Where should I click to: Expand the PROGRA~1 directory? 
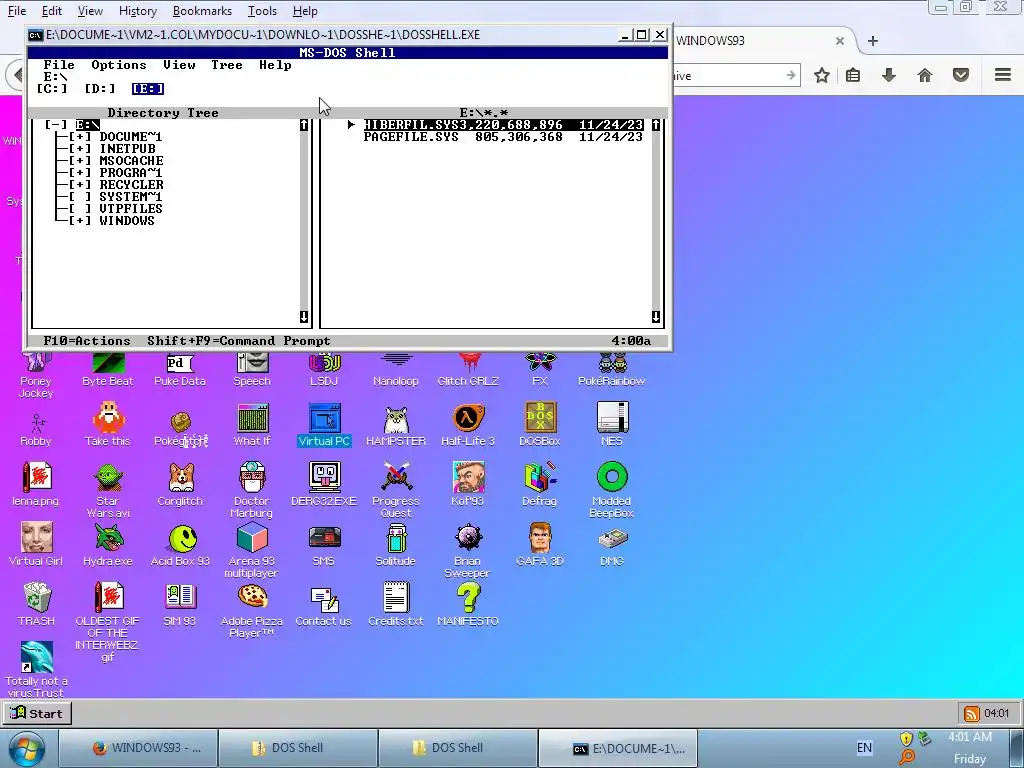tap(80, 173)
